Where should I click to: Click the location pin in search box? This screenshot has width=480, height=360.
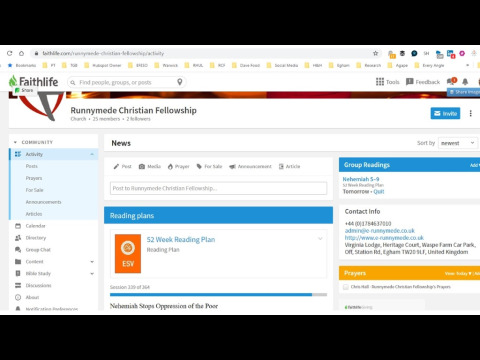[180, 82]
